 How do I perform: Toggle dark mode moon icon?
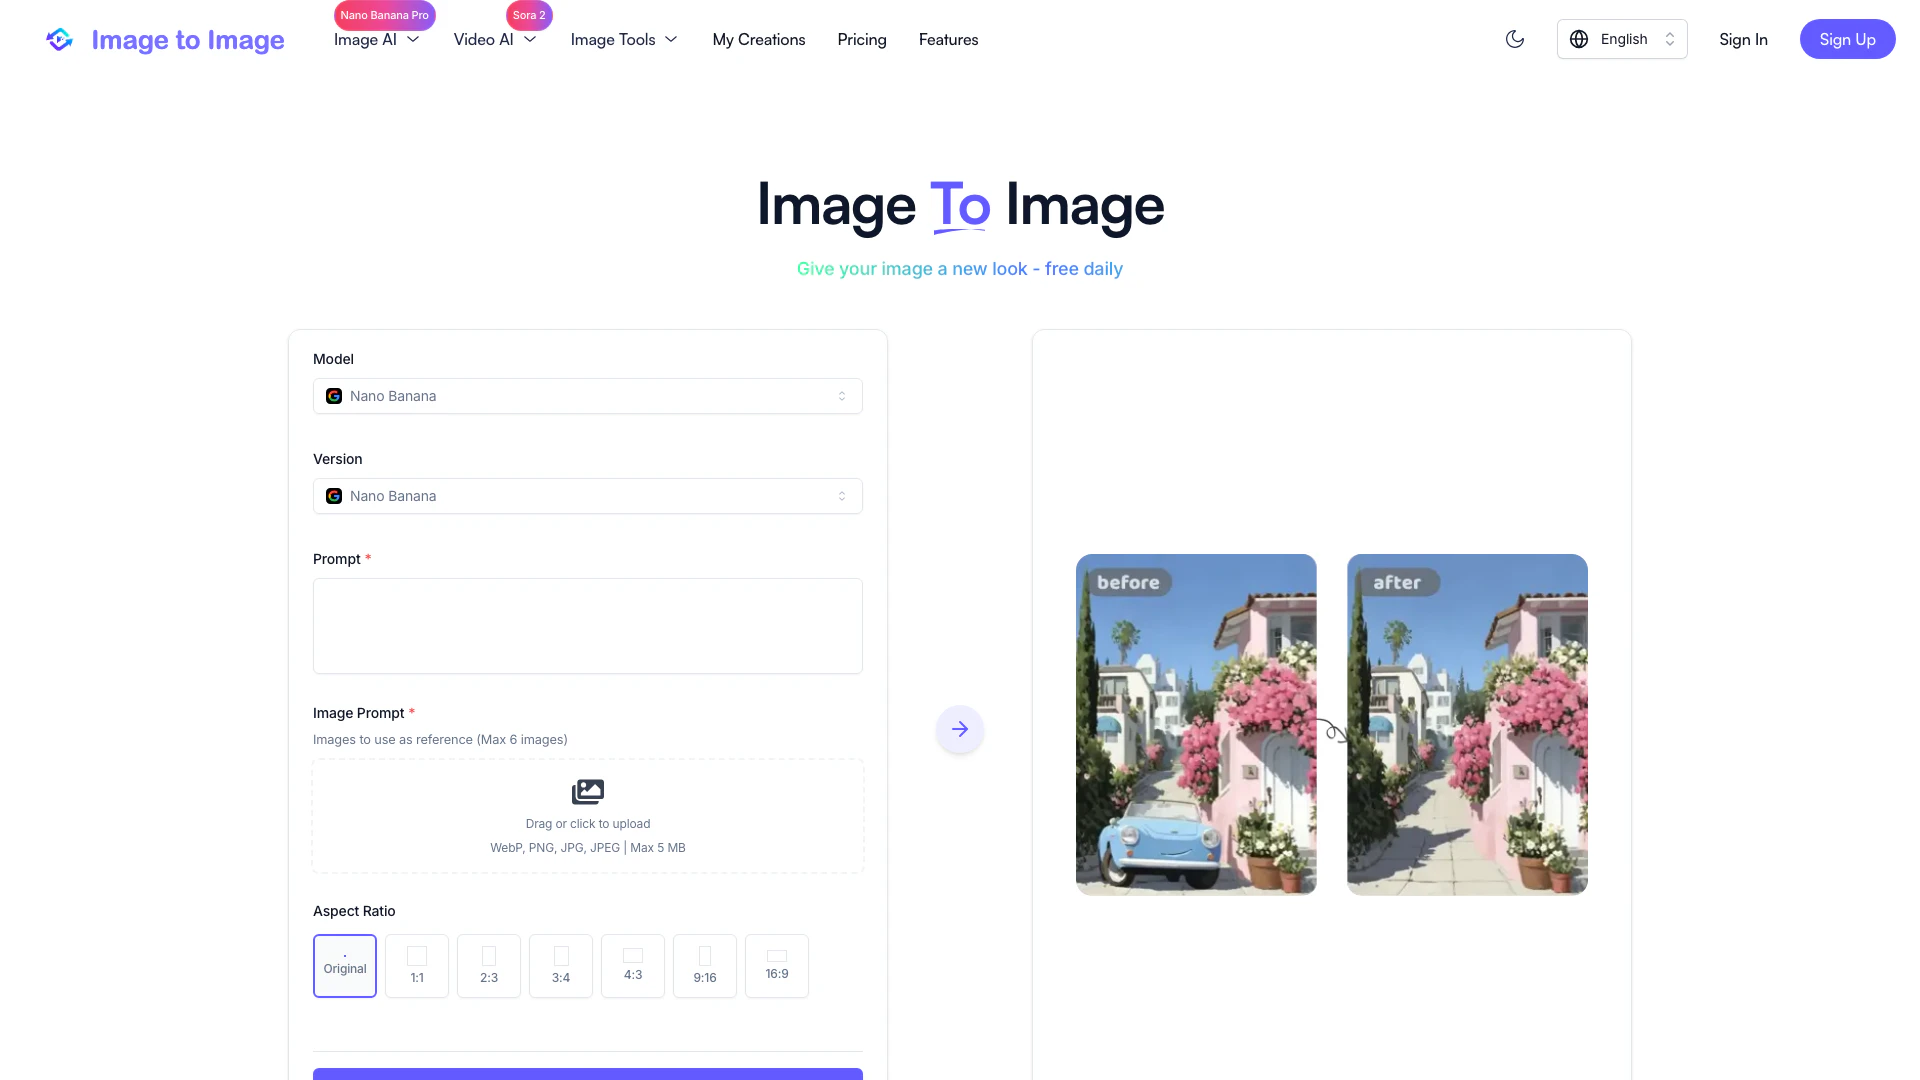pyautogui.click(x=1515, y=39)
